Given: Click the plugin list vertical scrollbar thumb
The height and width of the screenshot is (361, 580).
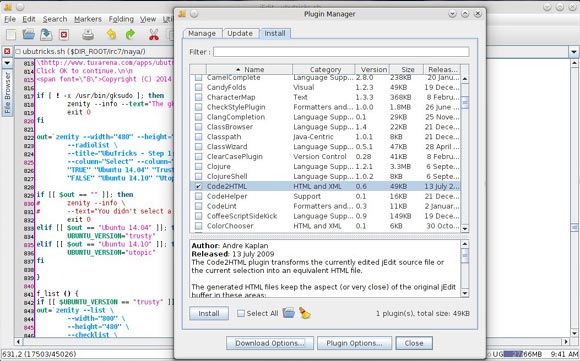Looking at the screenshot, I should coord(465,102).
